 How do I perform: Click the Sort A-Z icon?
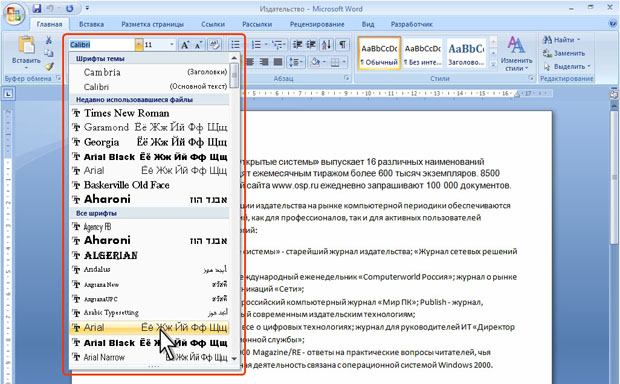(x=327, y=45)
